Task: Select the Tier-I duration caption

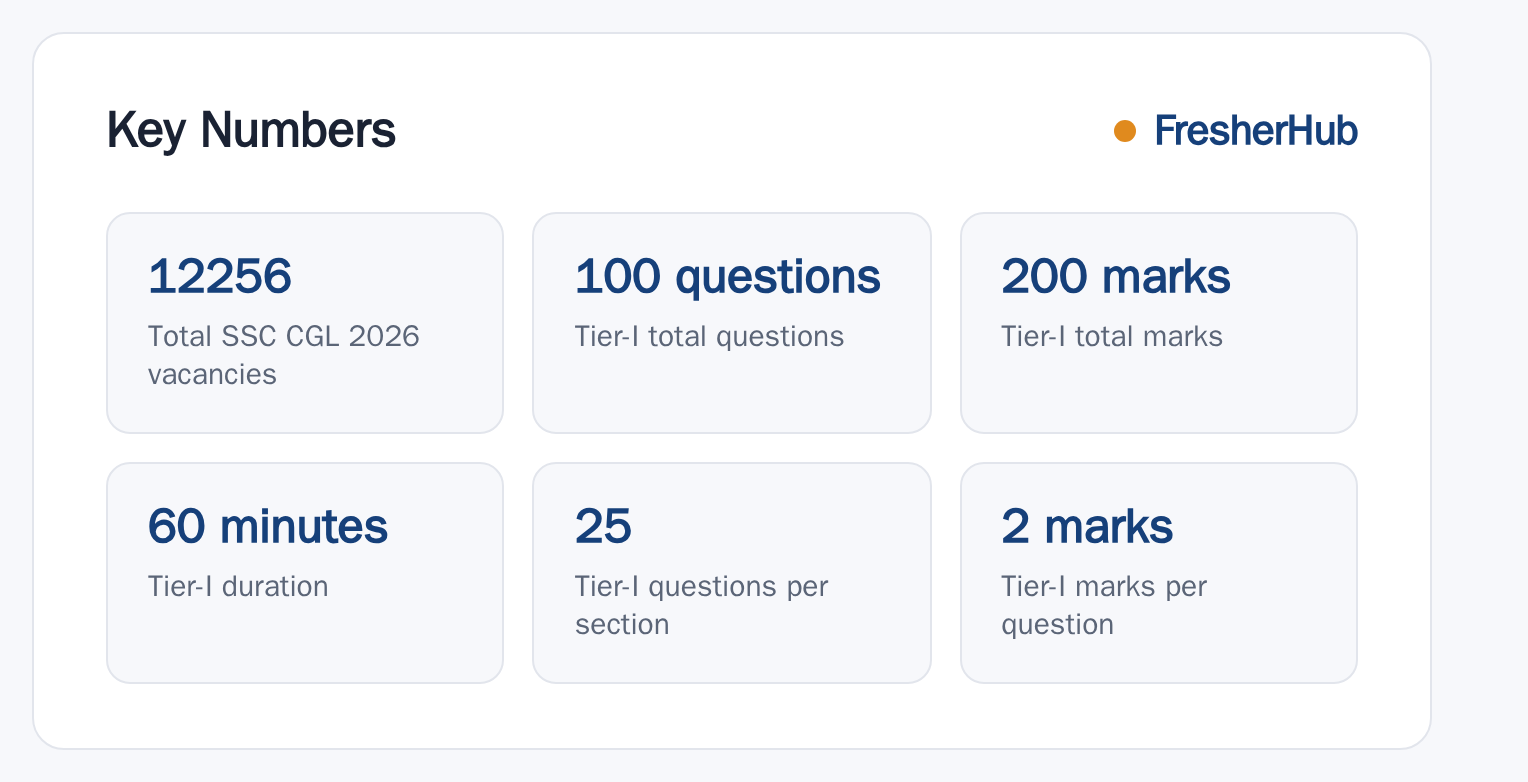Action: [238, 586]
